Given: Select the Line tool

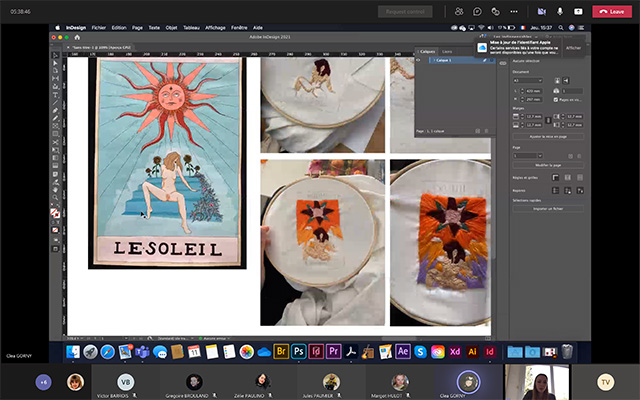Looking at the screenshot, I should coord(56,102).
